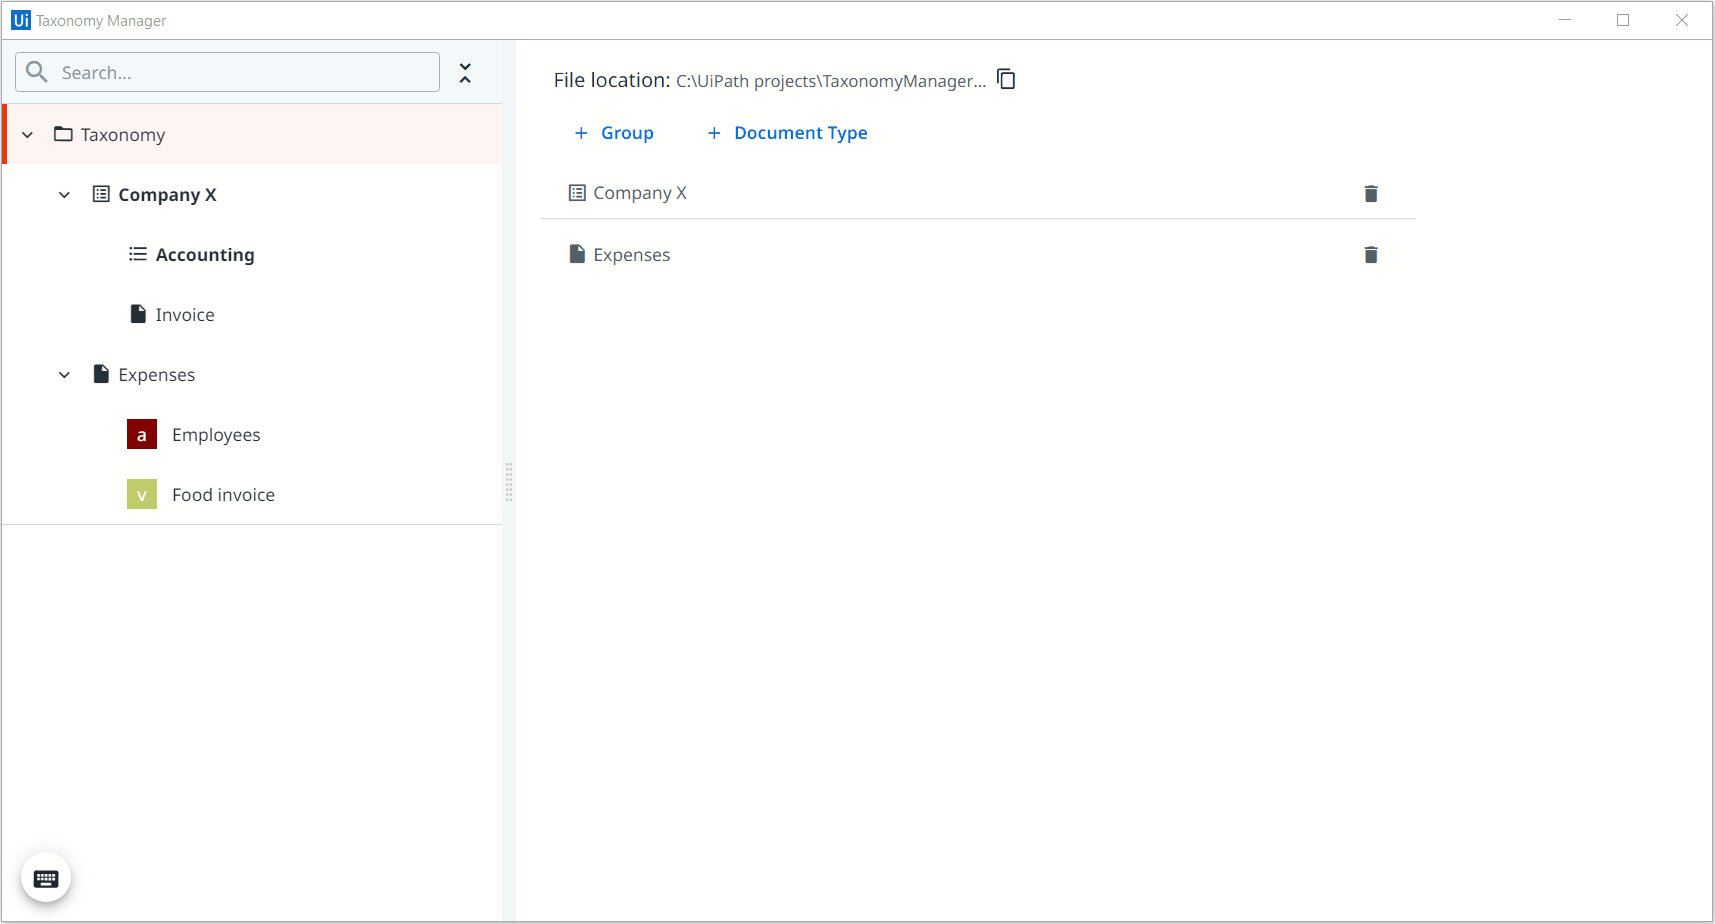Select the Employees field
Screen dimensions: 1715x924
coord(216,435)
